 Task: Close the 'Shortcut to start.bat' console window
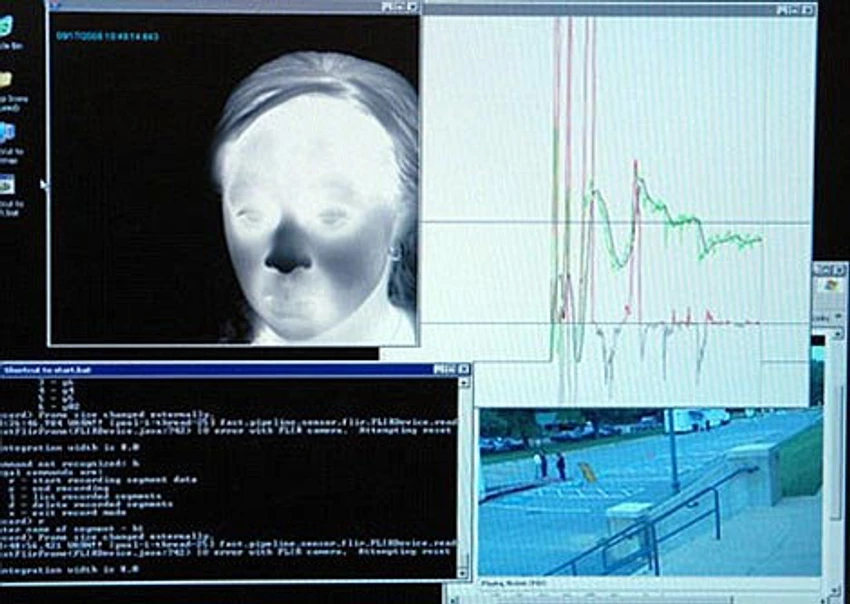(463, 369)
